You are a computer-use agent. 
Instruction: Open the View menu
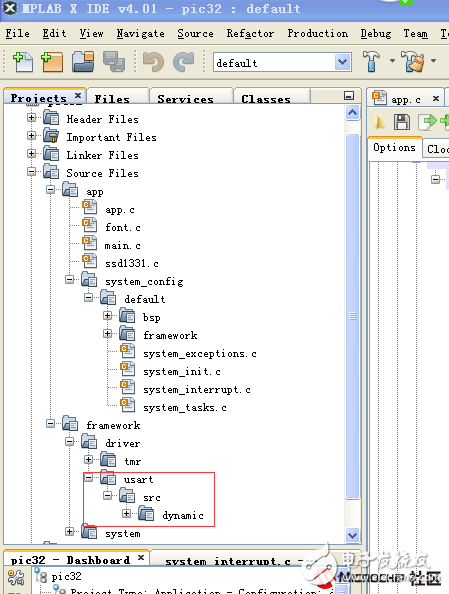[91, 33]
